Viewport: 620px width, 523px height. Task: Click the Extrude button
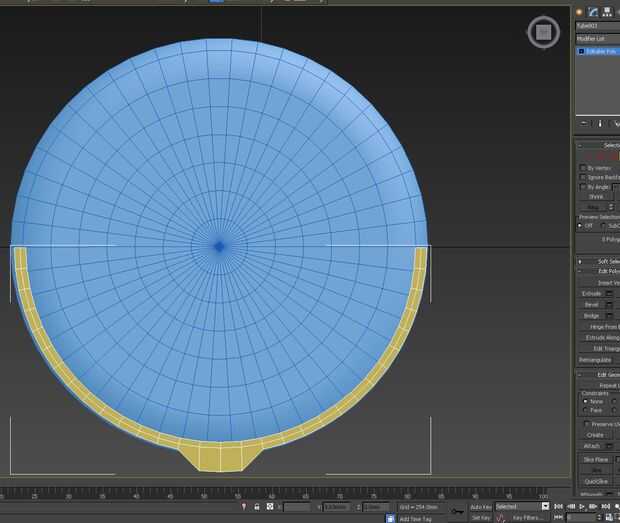pyautogui.click(x=592, y=294)
